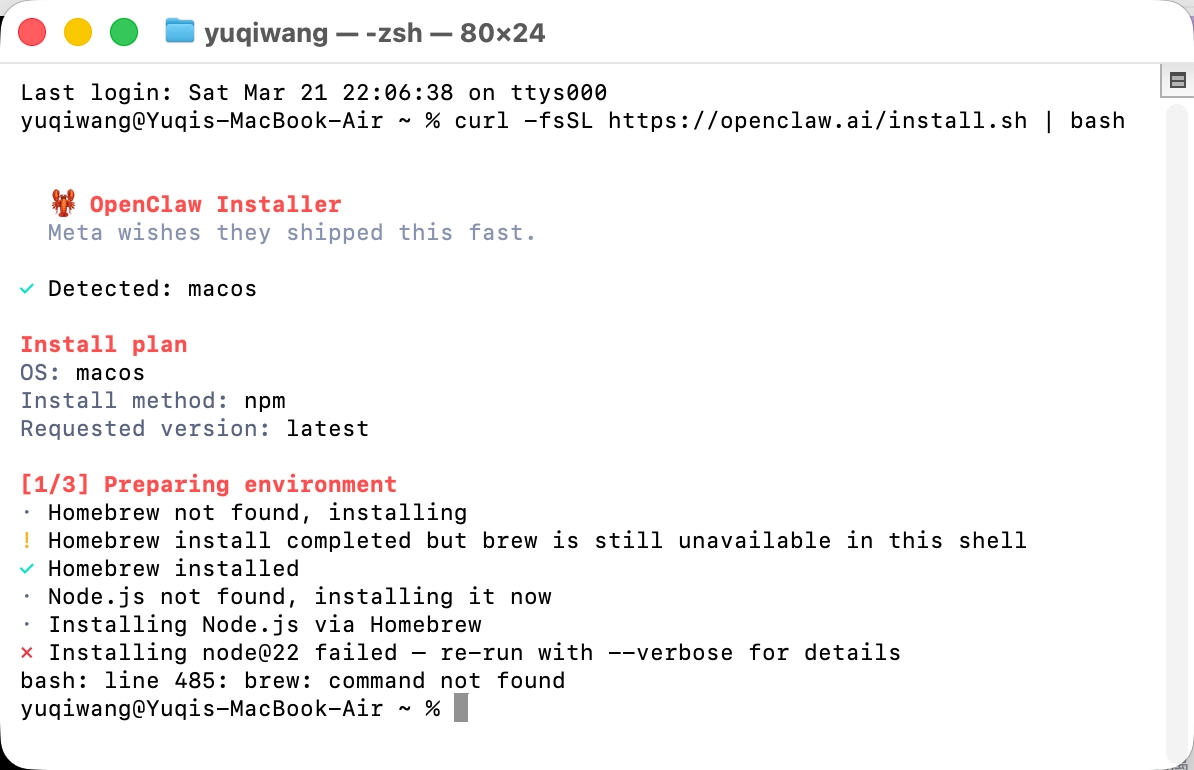The image size is (1194, 770).
Task: Click the Install plan heading
Action: [104, 345]
